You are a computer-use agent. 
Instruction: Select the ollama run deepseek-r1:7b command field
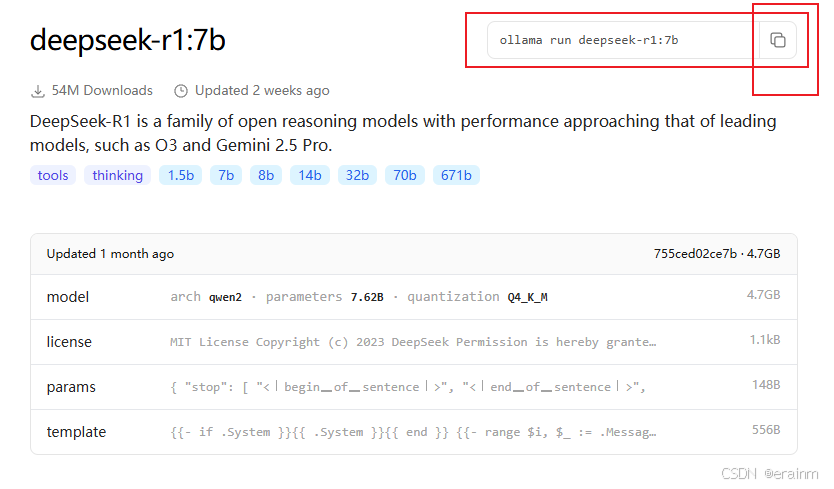click(x=623, y=40)
